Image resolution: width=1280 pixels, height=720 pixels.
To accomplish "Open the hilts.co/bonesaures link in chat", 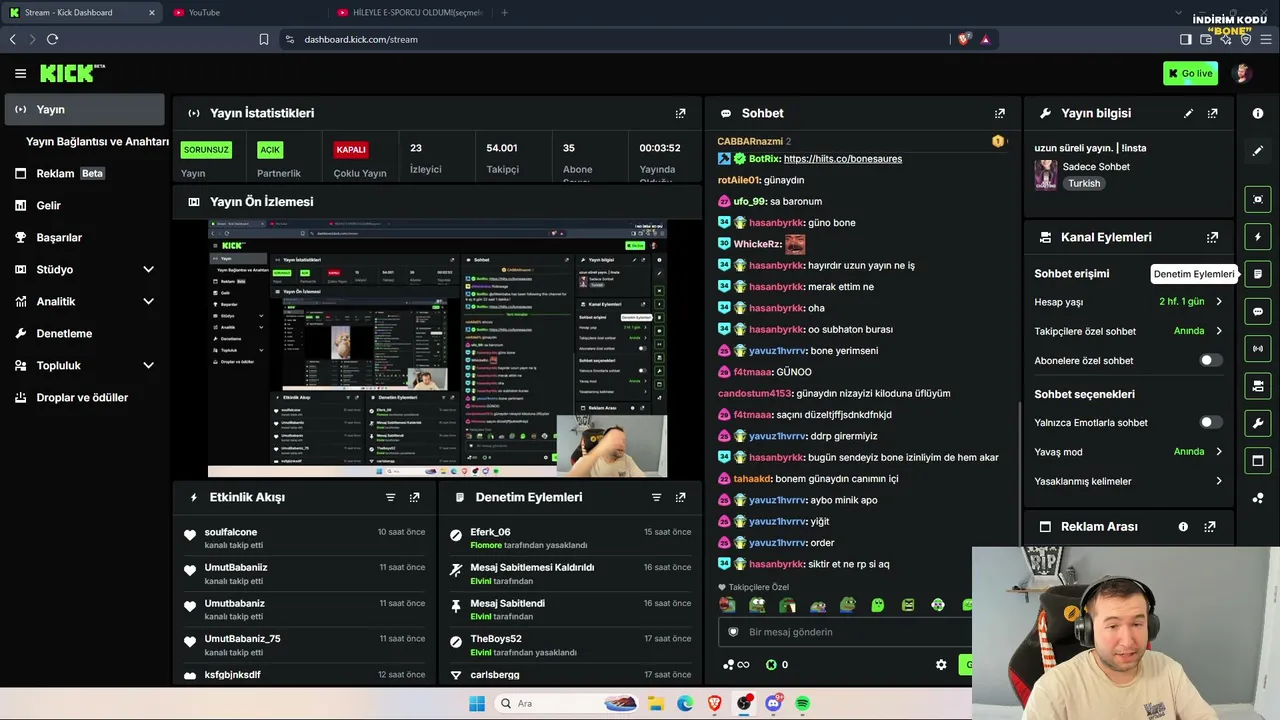I will click(x=843, y=158).
